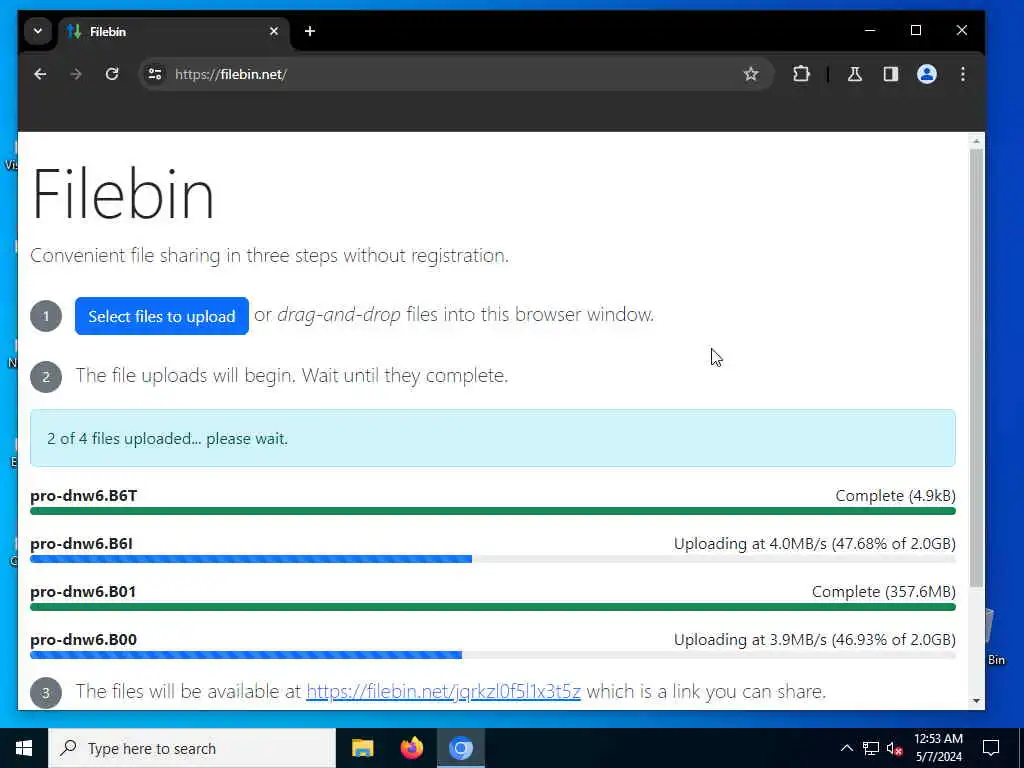The width and height of the screenshot is (1024, 768).
Task: Open the taskbar clock and date
Action: (x=938, y=748)
